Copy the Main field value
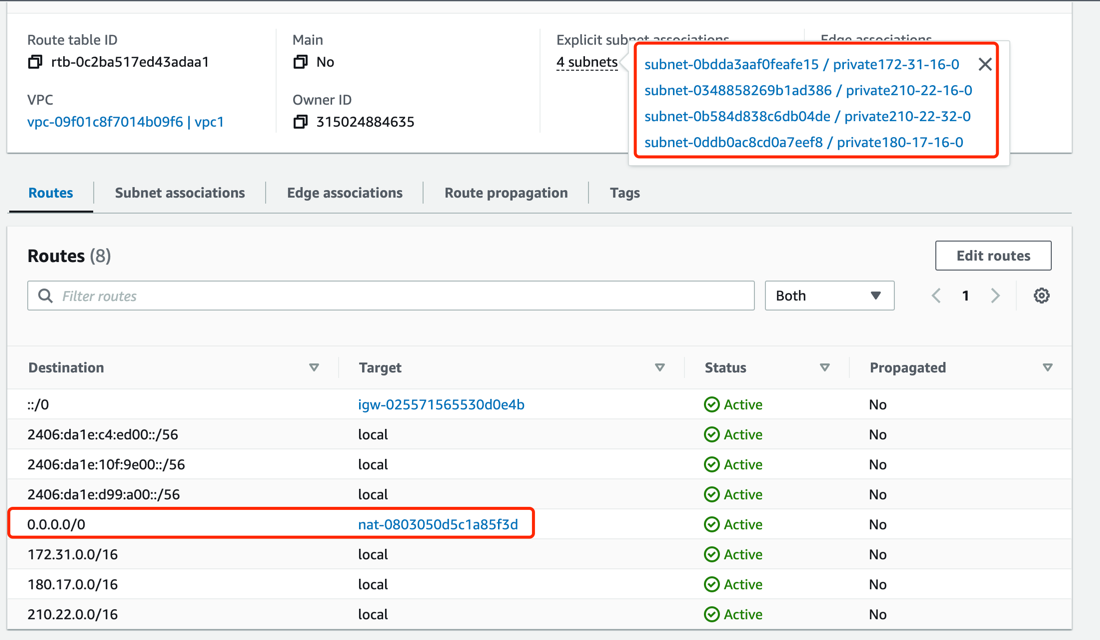Viewport: 1100px width, 640px height. (298, 61)
